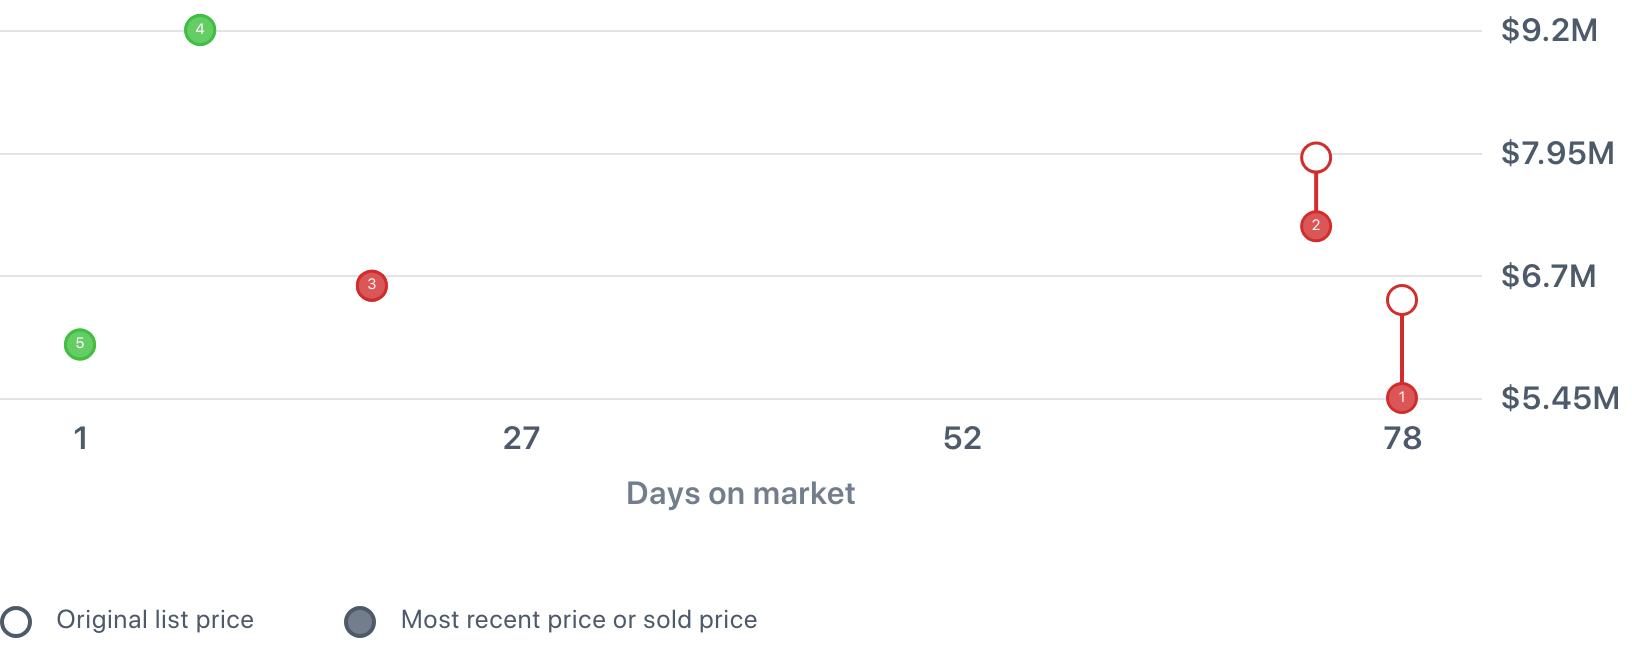Click red filled marker number 1
1632x650 pixels.
(x=1402, y=397)
